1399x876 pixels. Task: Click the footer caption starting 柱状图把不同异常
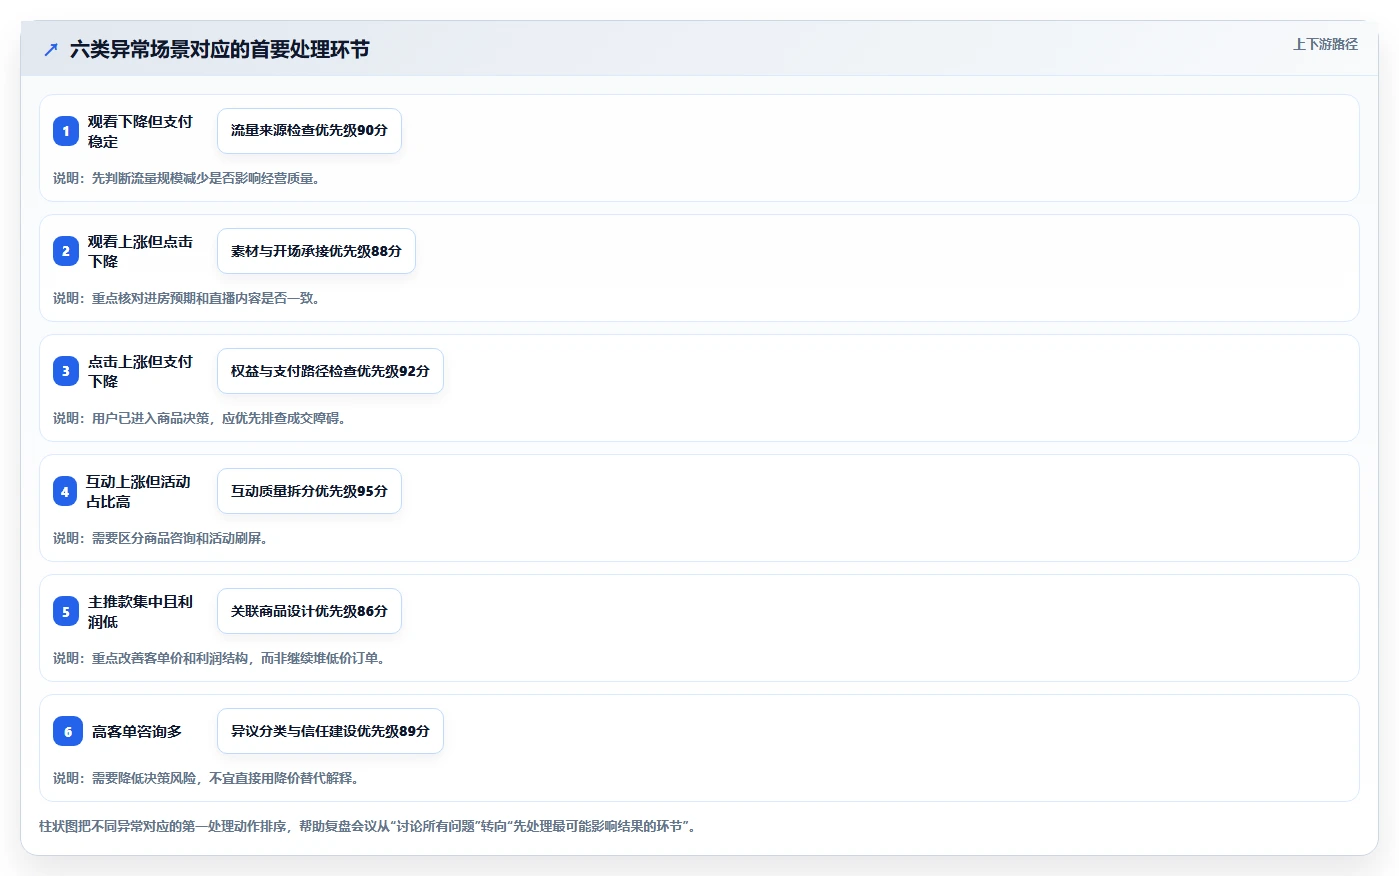click(367, 826)
